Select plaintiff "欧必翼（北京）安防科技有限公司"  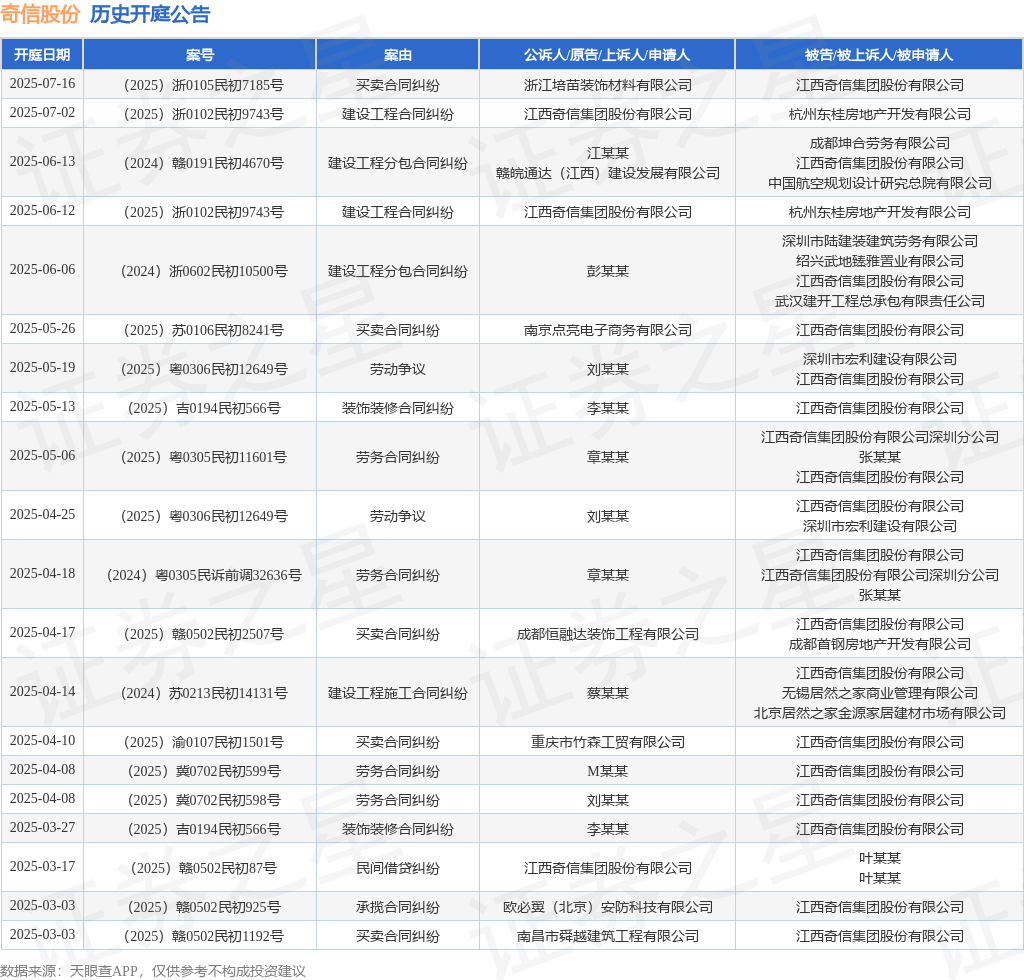click(607, 907)
